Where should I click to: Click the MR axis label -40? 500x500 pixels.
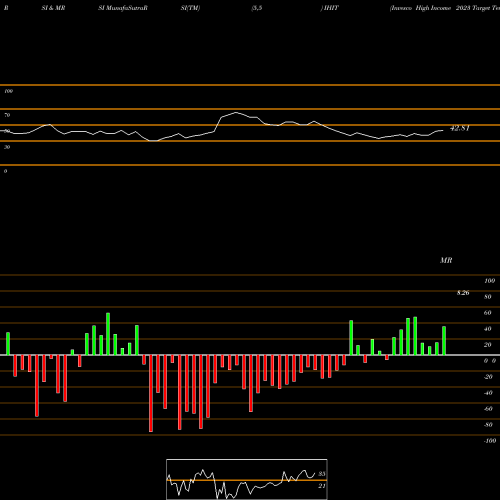[488, 393]
